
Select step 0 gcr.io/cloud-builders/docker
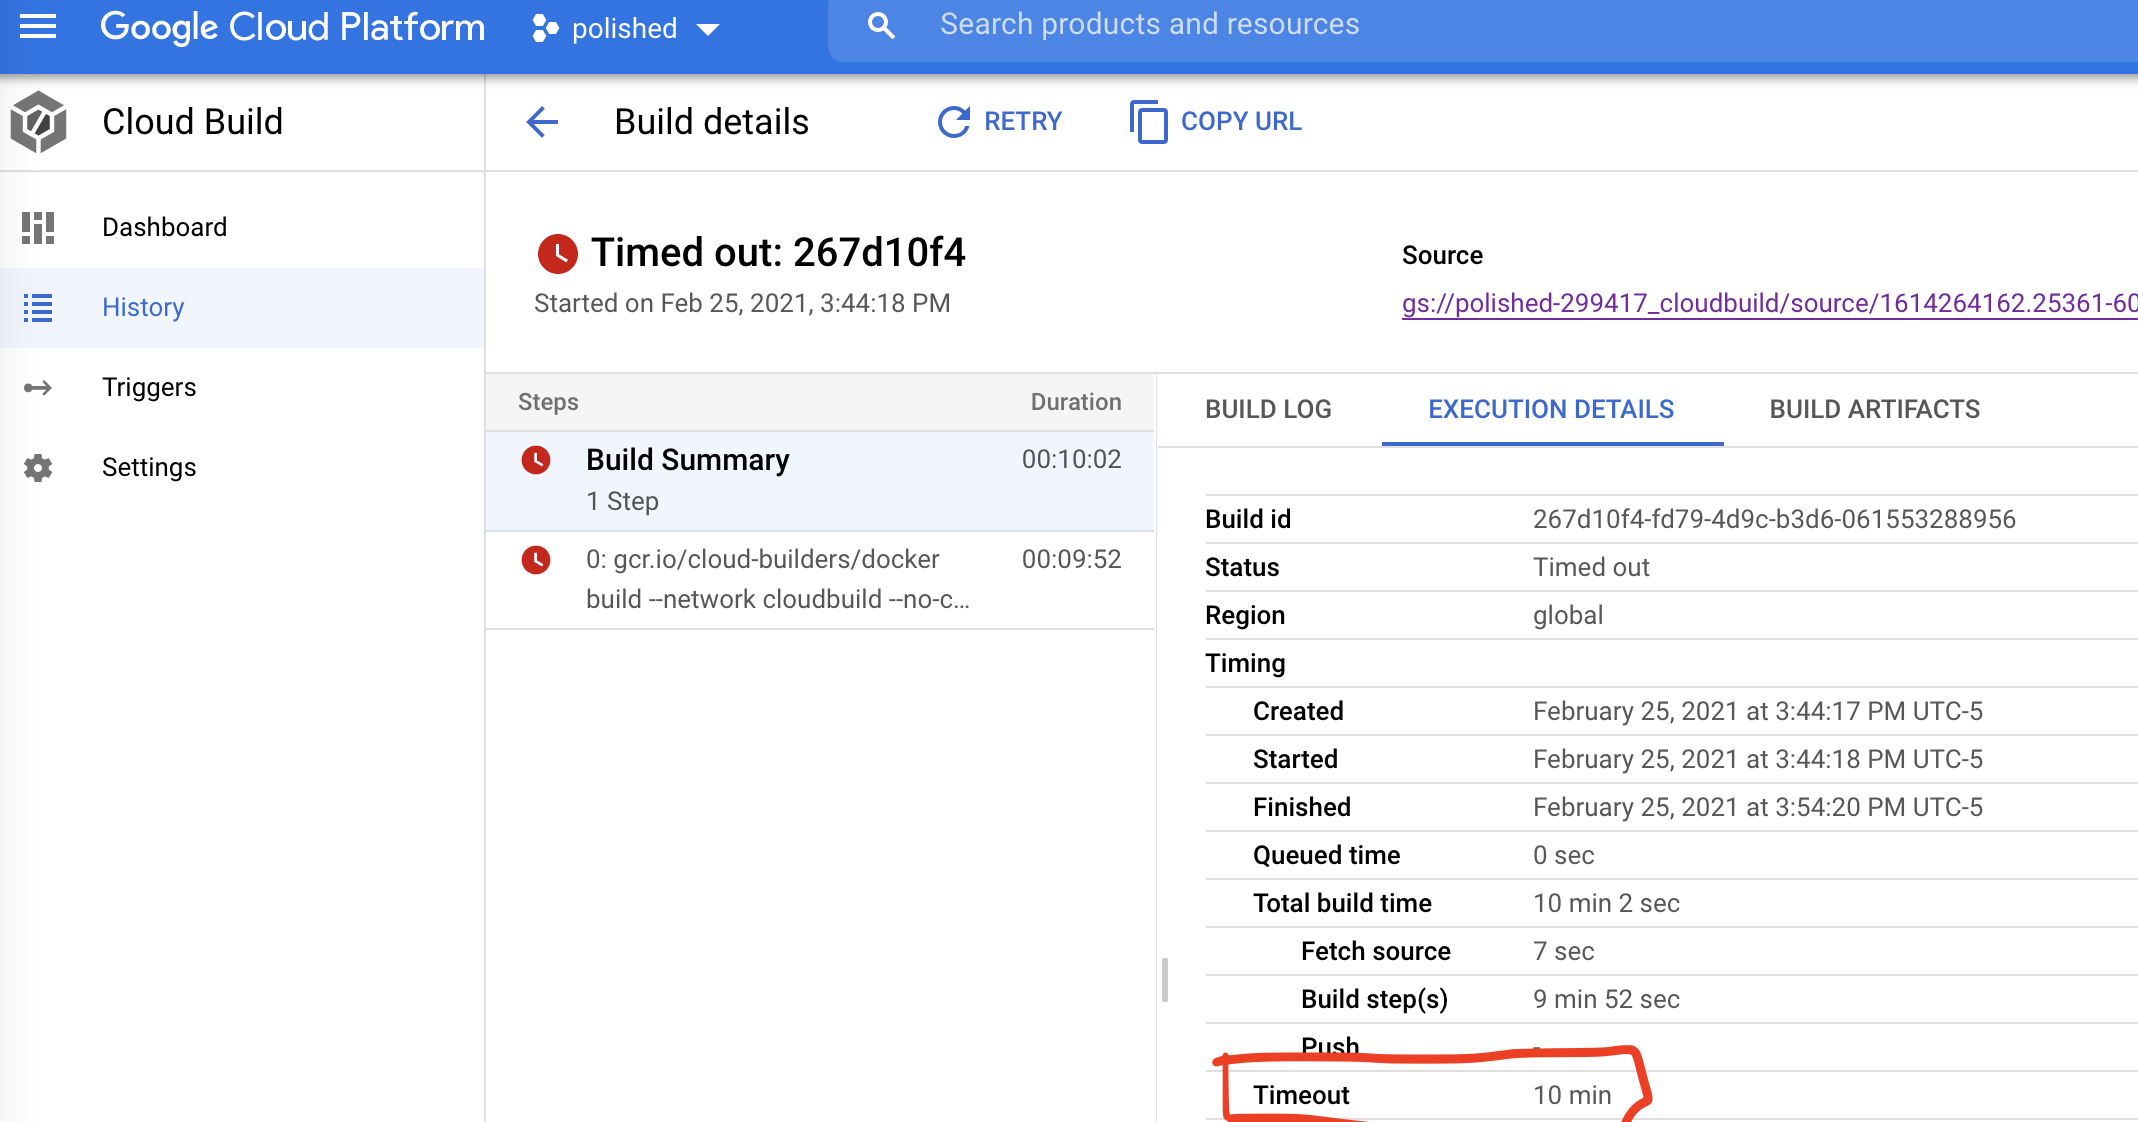pos(820,580)
